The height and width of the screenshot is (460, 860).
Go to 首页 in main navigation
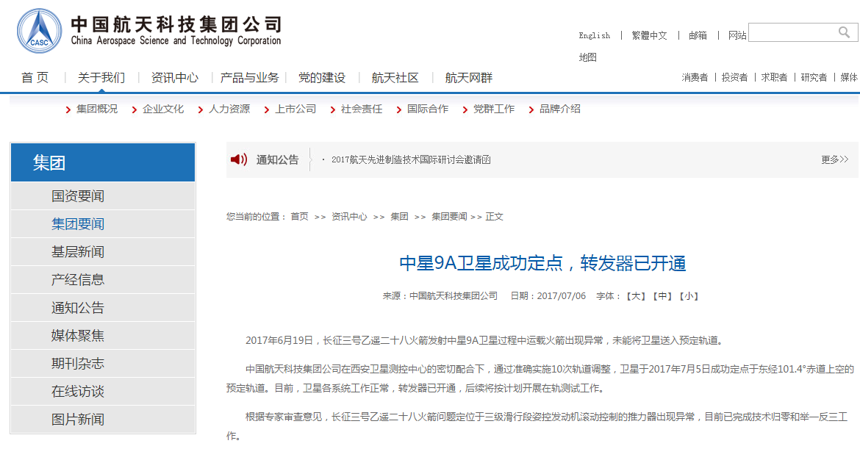point(35,78)
